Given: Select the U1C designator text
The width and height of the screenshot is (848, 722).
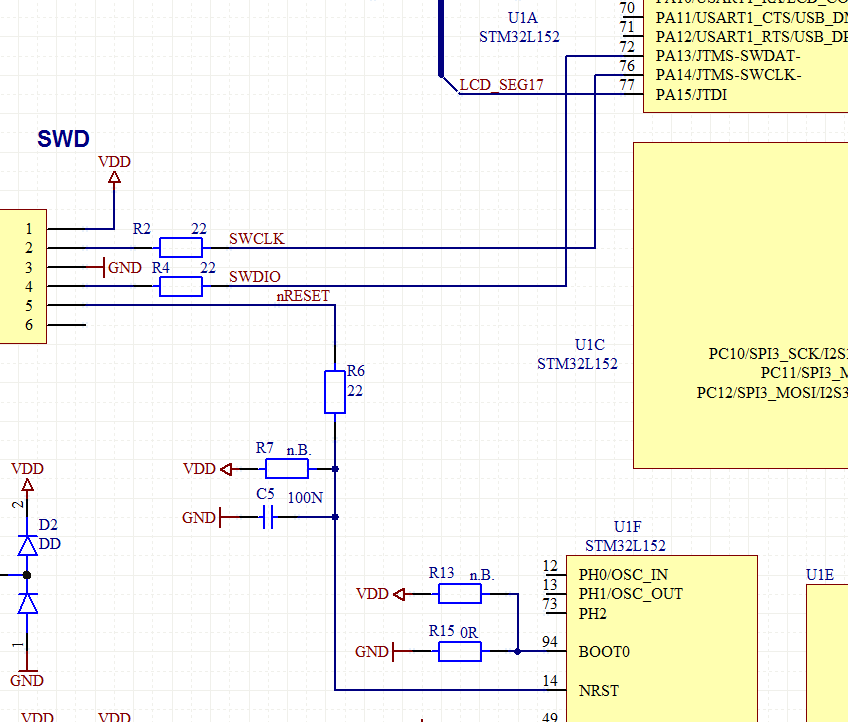Looking at the screenshot, I should pyautogui.click(x=590, y=345).
